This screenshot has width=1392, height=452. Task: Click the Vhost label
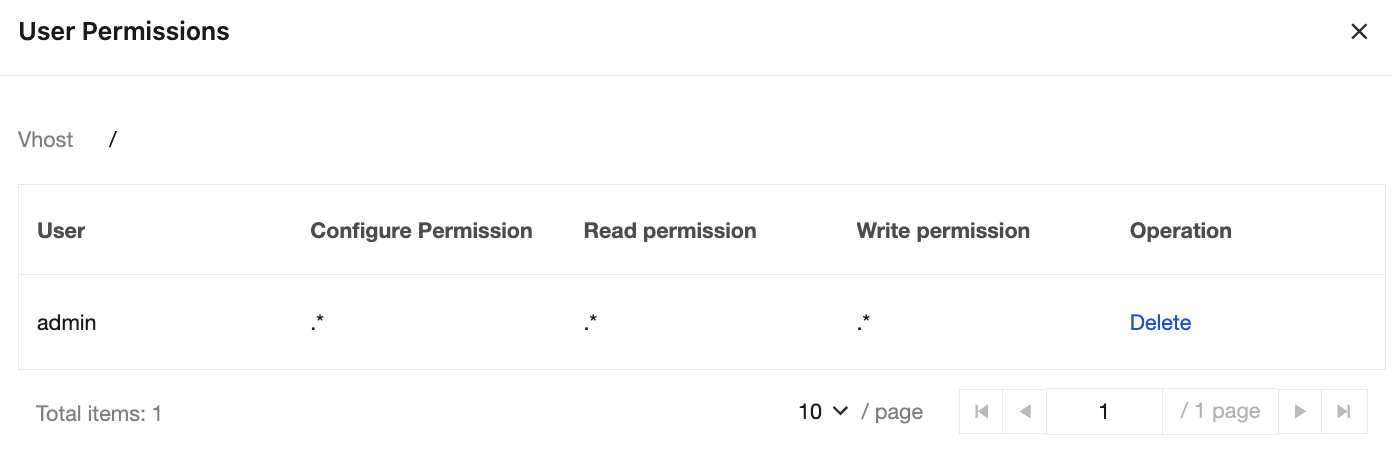click(46, 140)
